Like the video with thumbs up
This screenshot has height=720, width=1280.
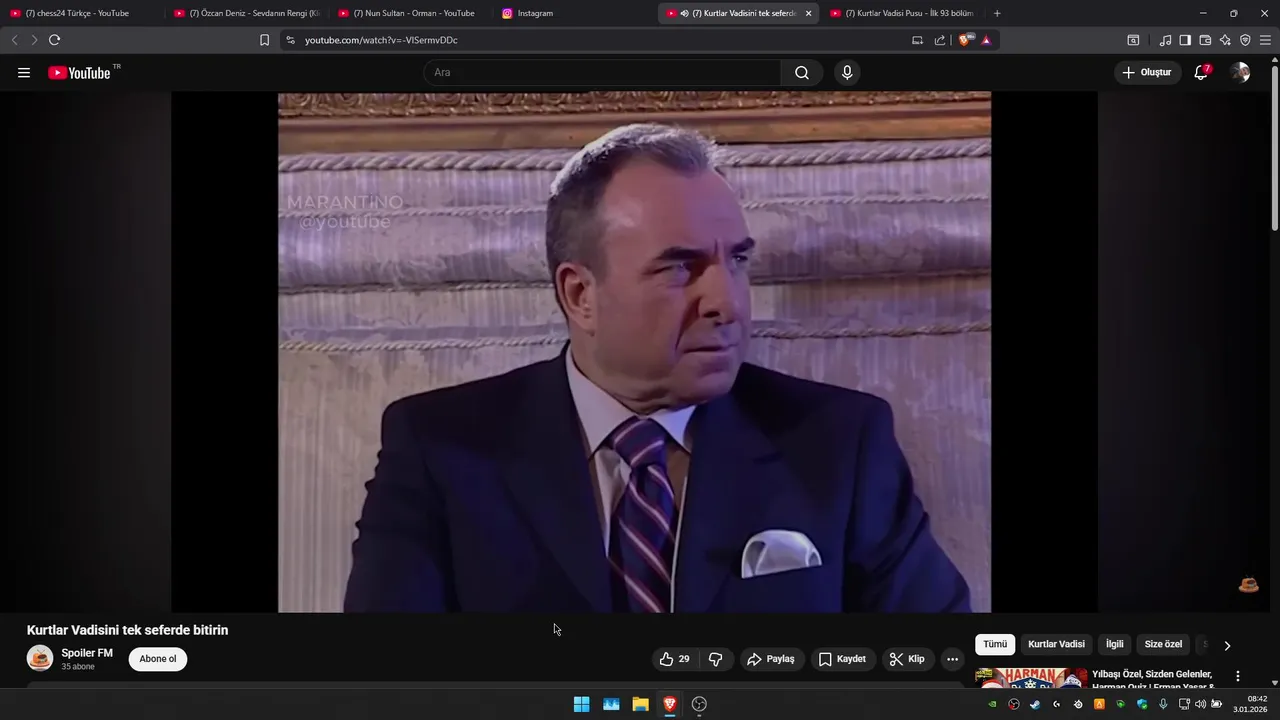tap(674, 659)
